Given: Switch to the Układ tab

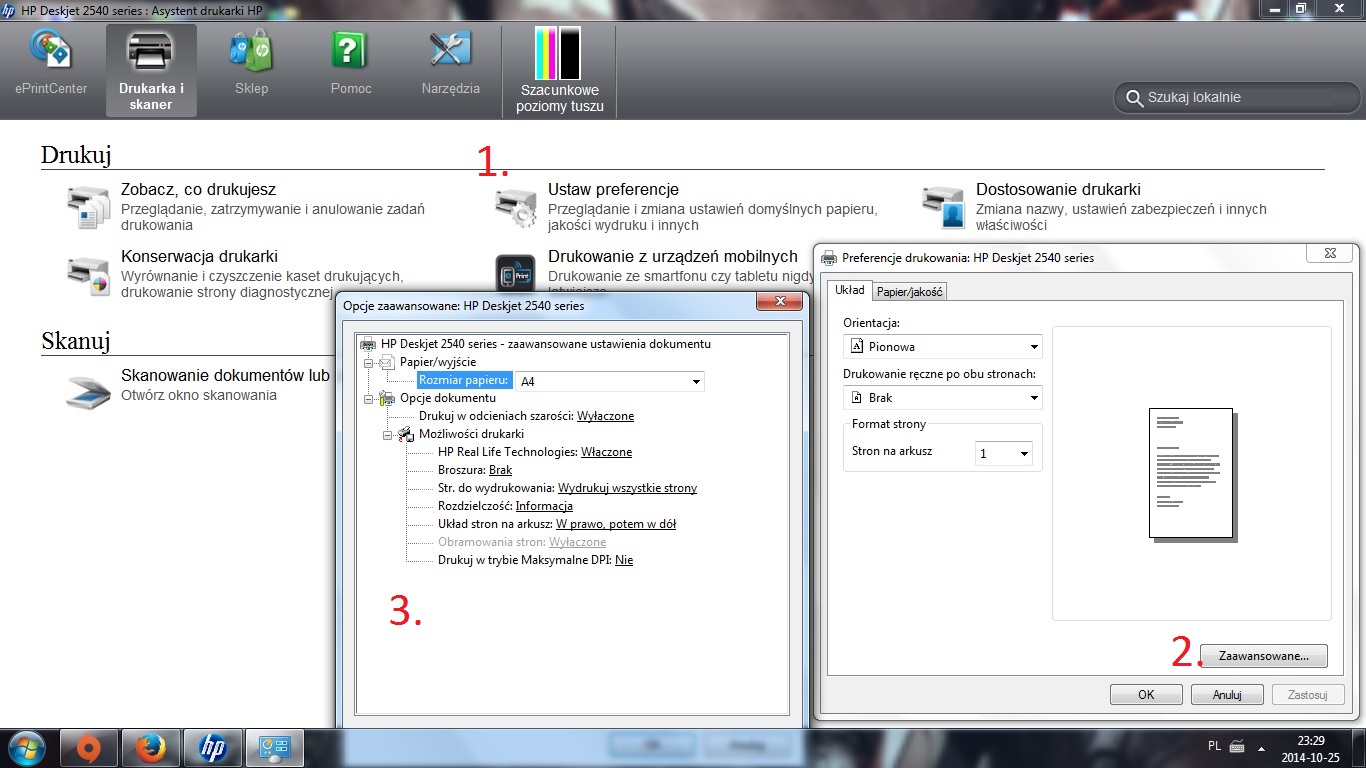Looking at the screenshot, I should [849, 290].
